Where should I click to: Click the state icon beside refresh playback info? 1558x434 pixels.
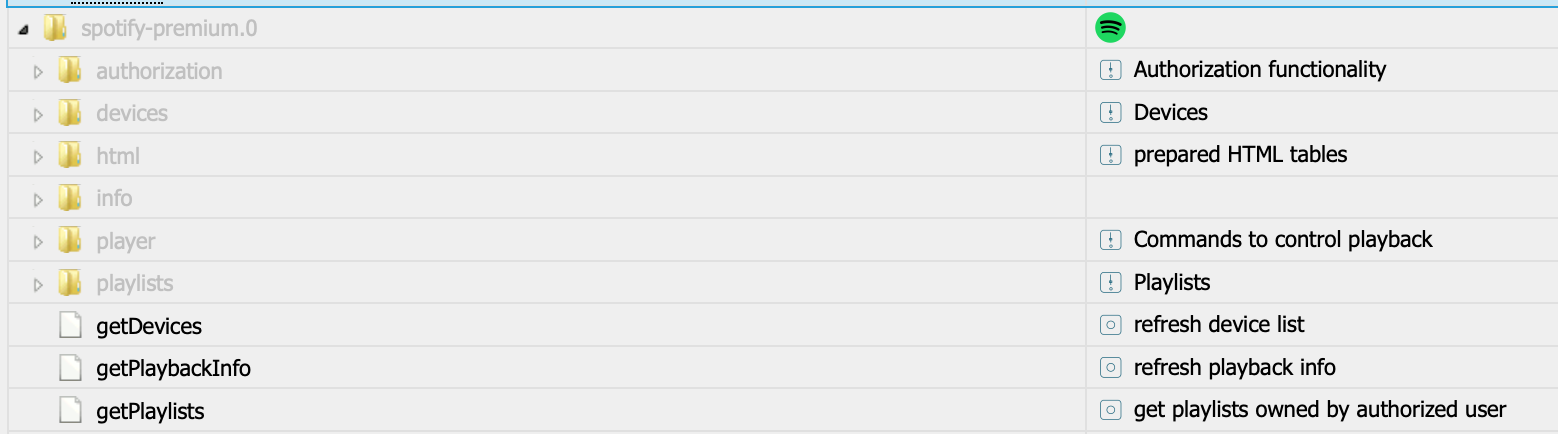1110,367
